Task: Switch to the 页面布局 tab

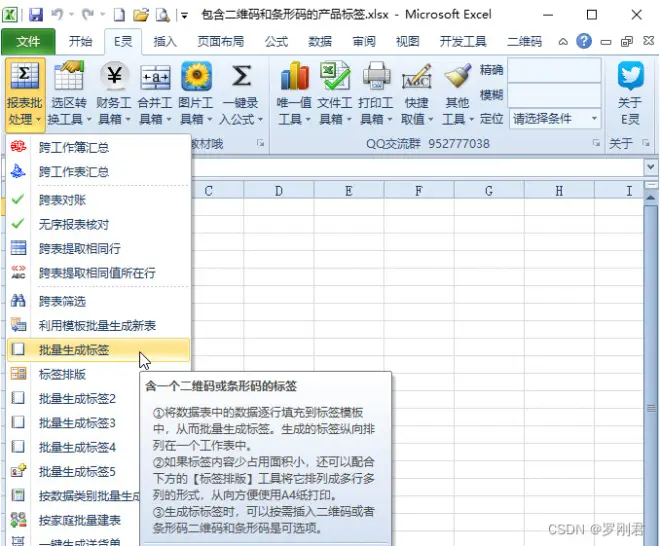Action: [x=221, y=41]
